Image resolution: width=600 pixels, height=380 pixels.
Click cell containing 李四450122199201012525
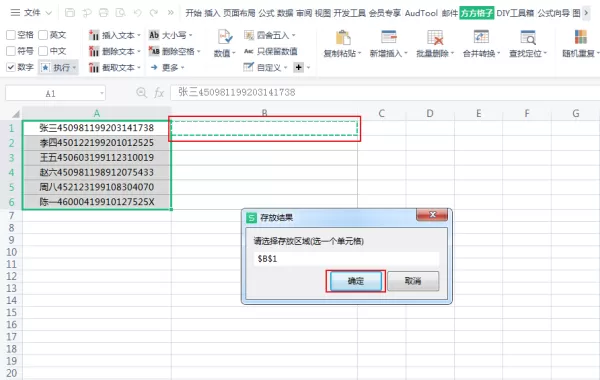click(97, 143)
